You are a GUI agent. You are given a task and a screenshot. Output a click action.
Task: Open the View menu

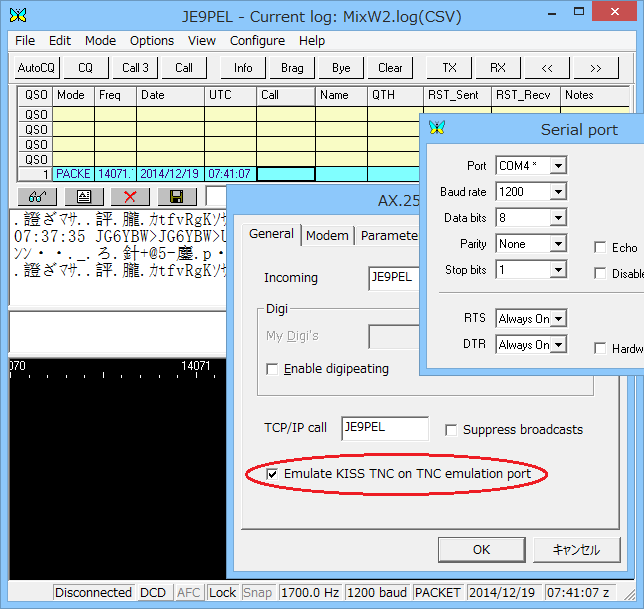(202, 41)
